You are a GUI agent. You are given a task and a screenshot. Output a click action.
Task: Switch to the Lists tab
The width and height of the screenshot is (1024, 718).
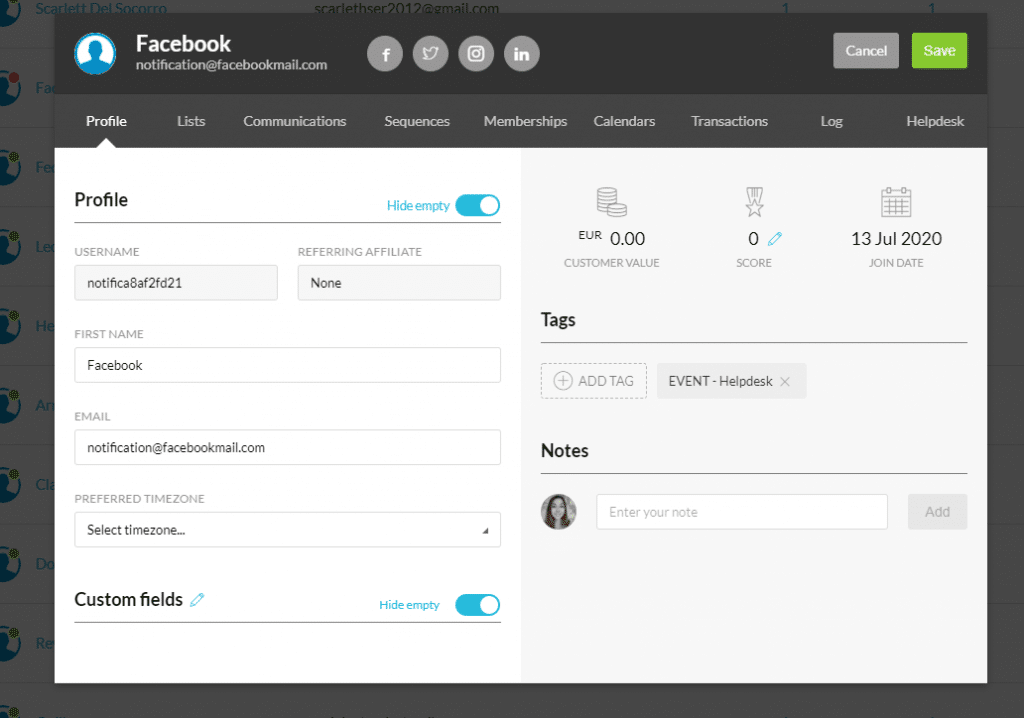tap(191, 121)
